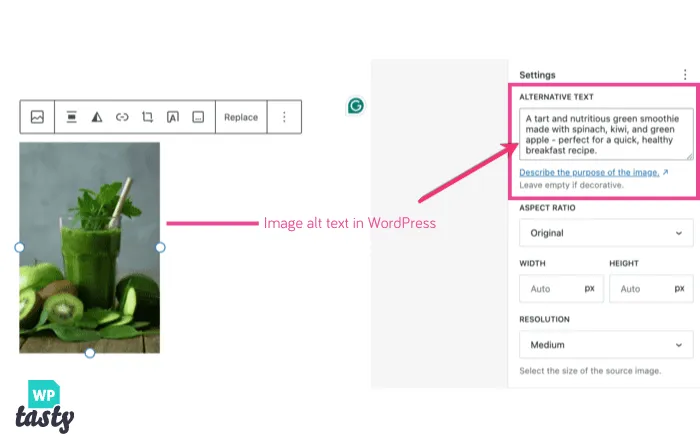Click the px unit of Height
700x447 pixels.
[x=679, y=288]
